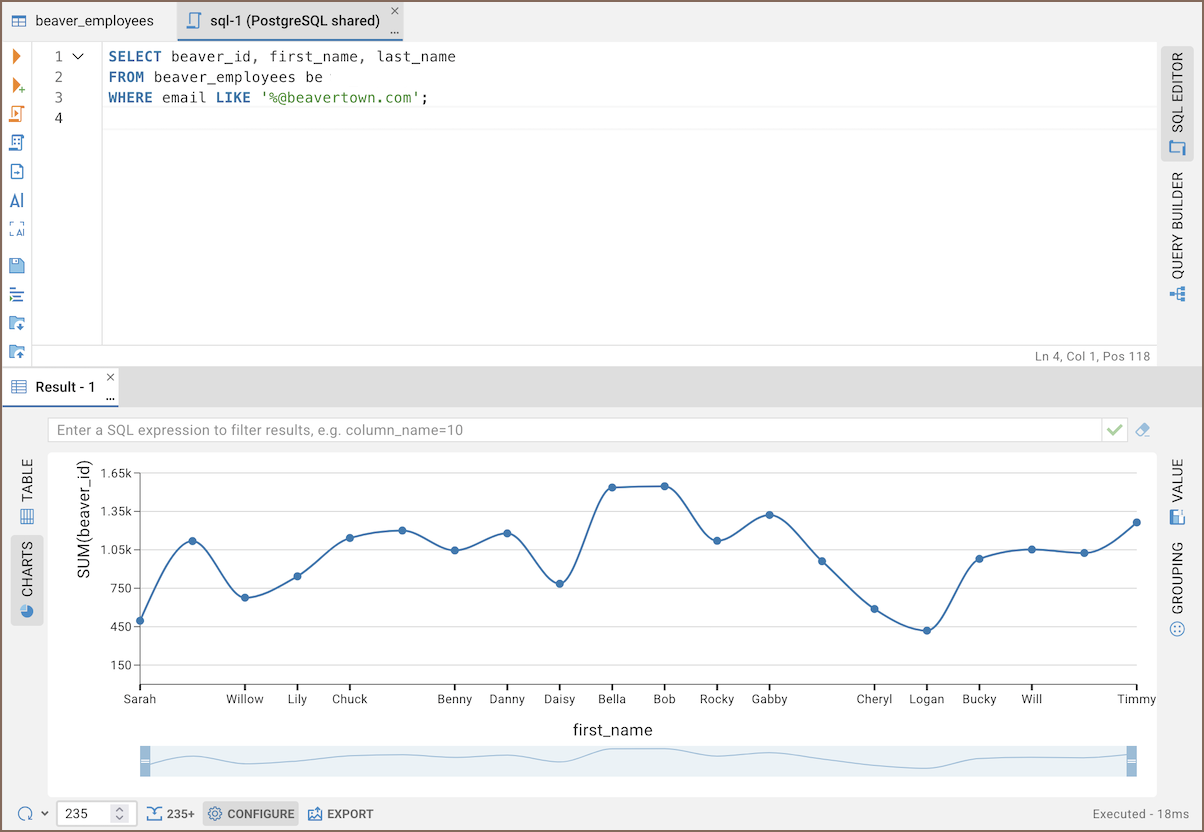Execute the query in a new tab
The height and width of the screenshot is (832, 1204).
tap(17, 86)
